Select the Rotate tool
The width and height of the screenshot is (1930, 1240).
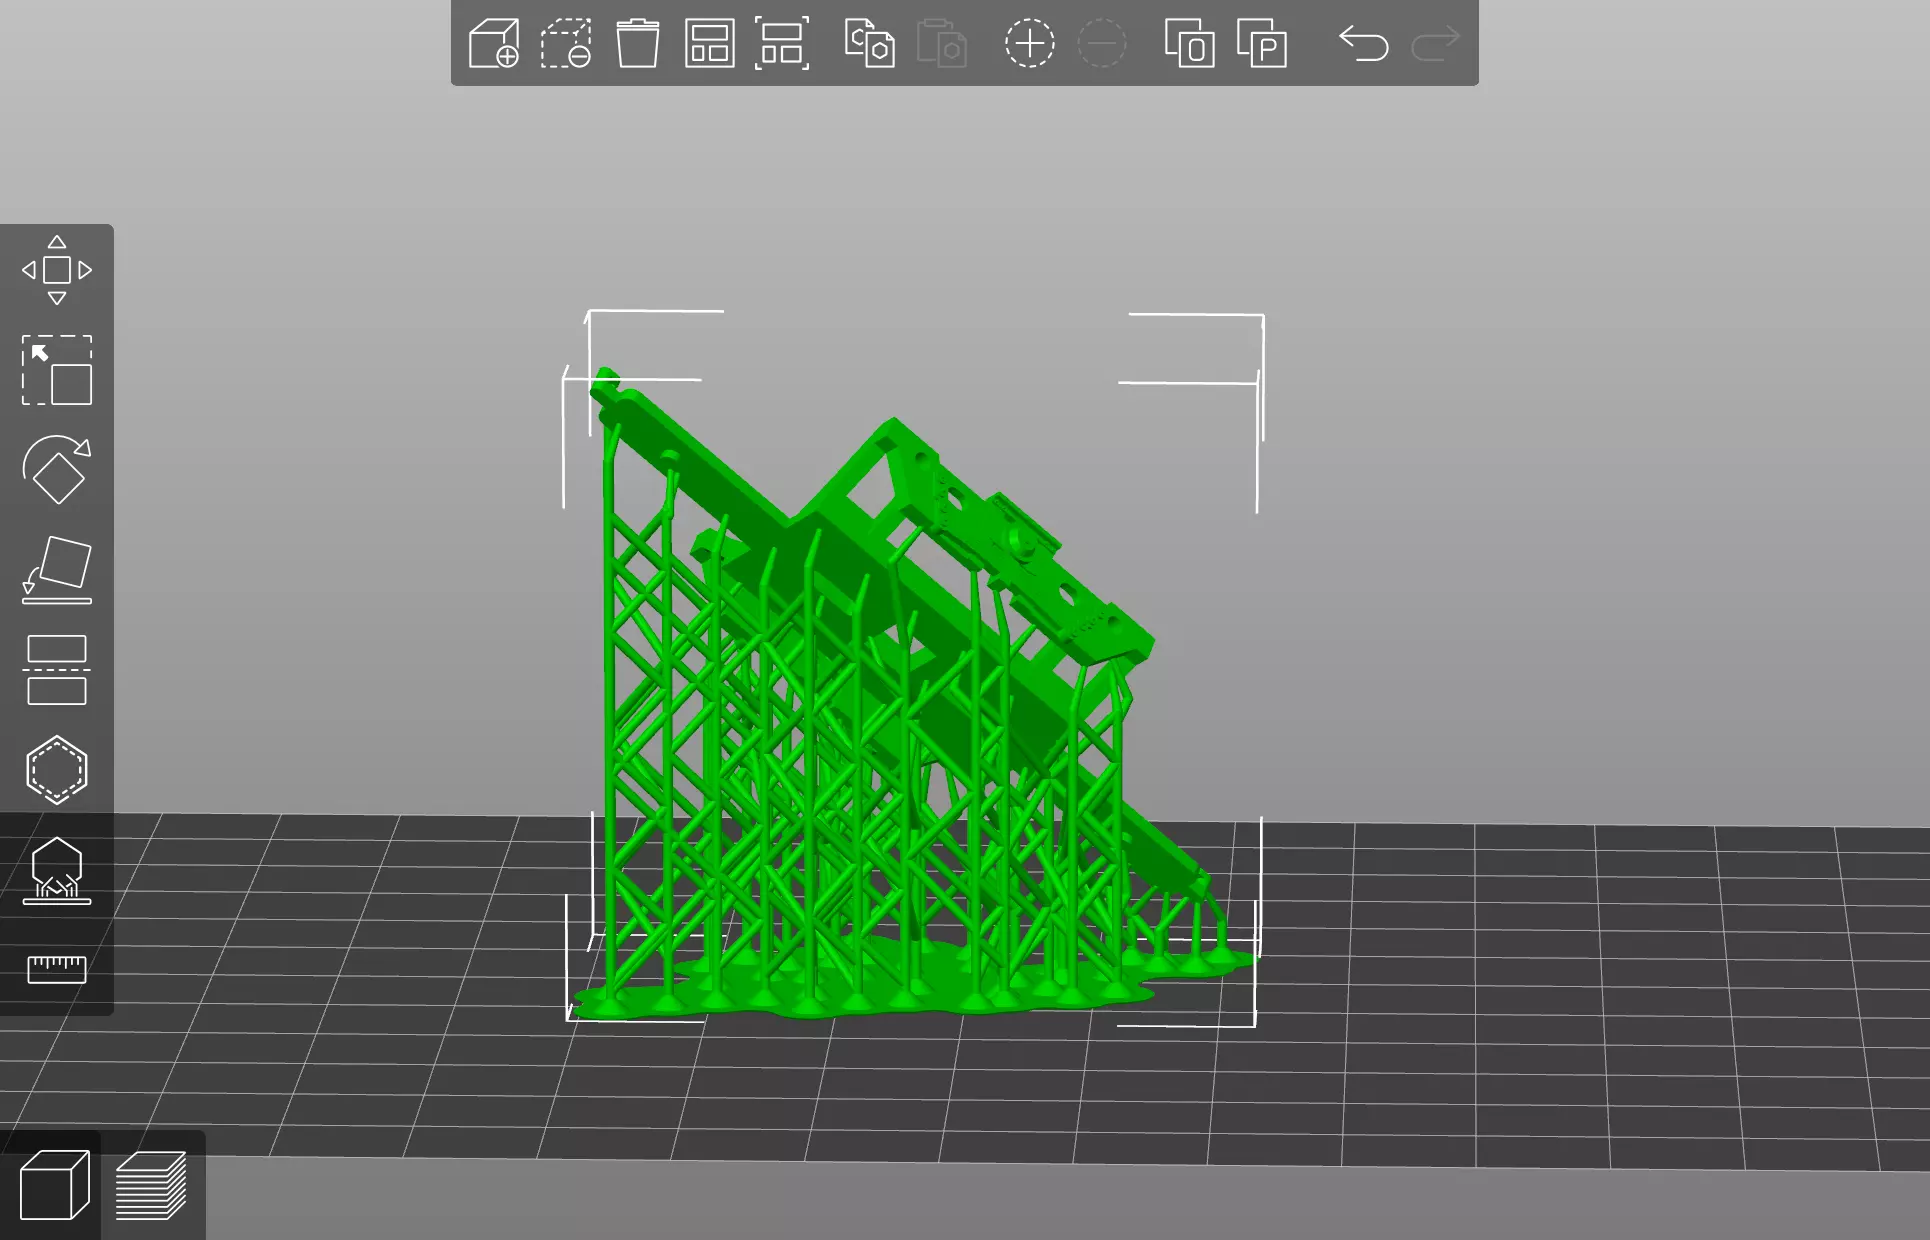click(57, 470)
